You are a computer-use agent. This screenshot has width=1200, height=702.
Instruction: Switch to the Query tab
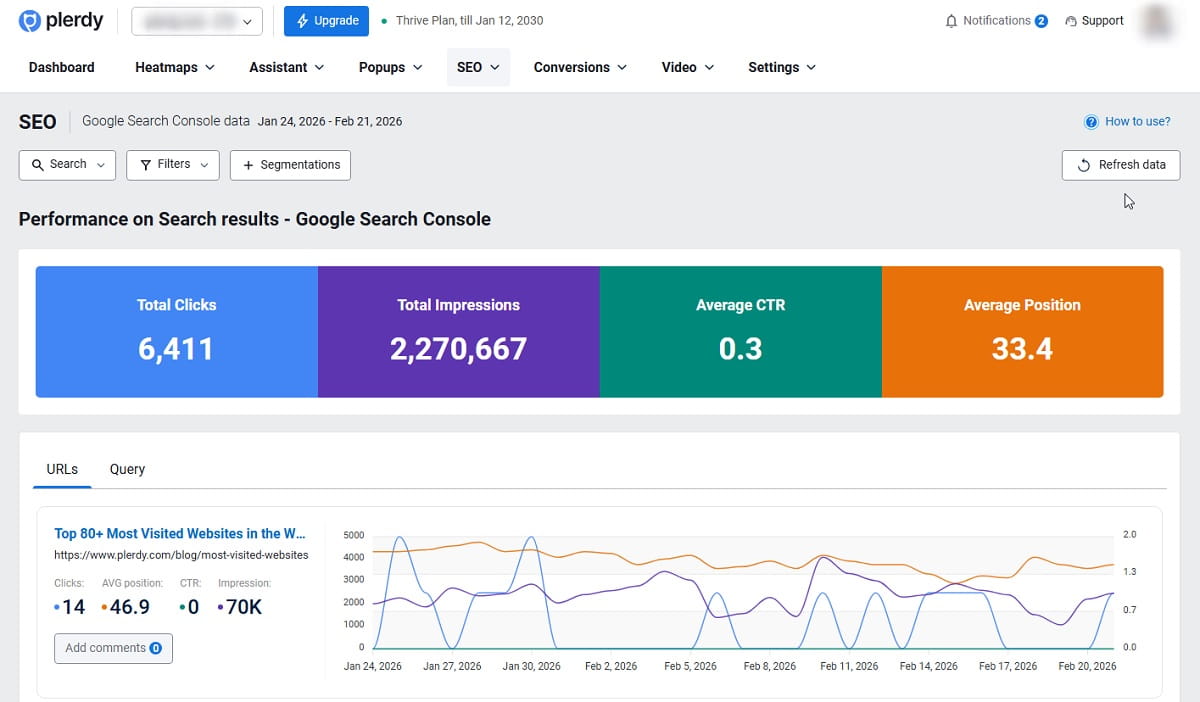[x=127, y=468]
